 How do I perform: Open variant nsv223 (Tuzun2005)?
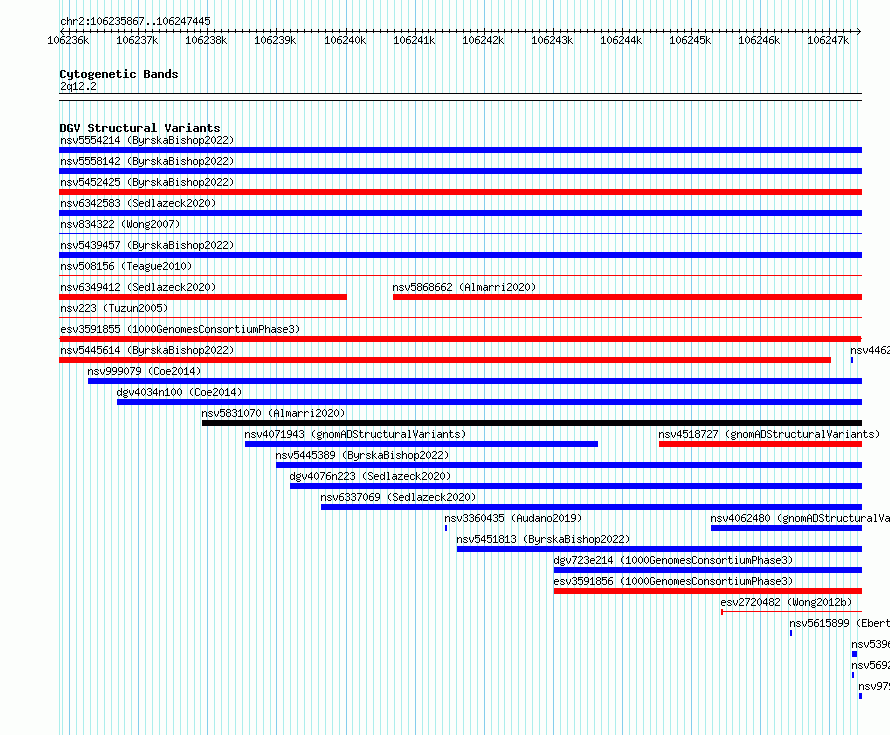coord(114,308)
